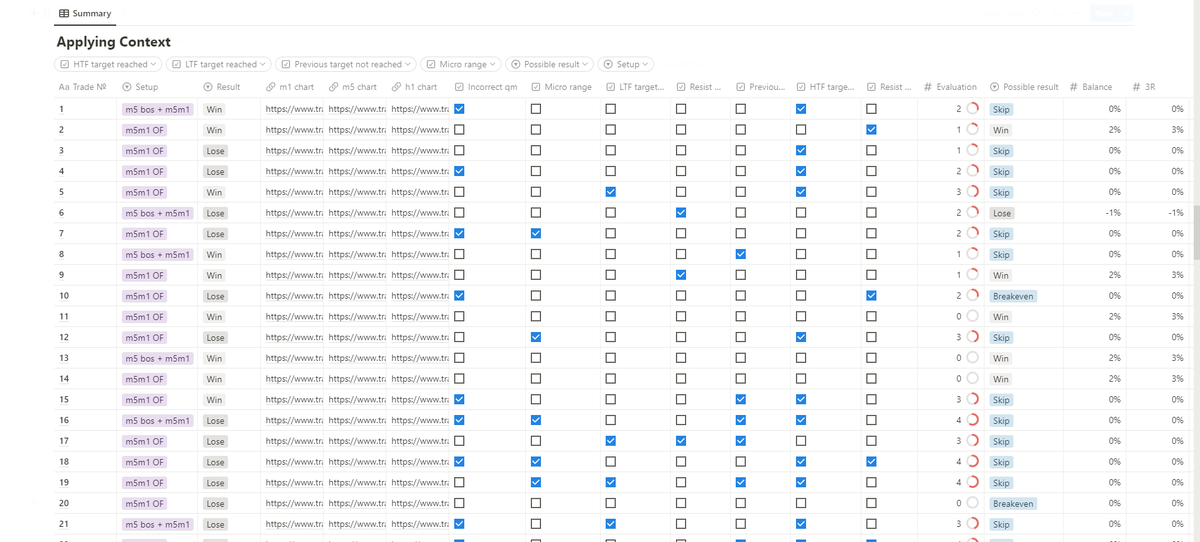1200x542 pixels.
Task: Click the m5m1 OF setup tag in trade 20
Action: 144,503
